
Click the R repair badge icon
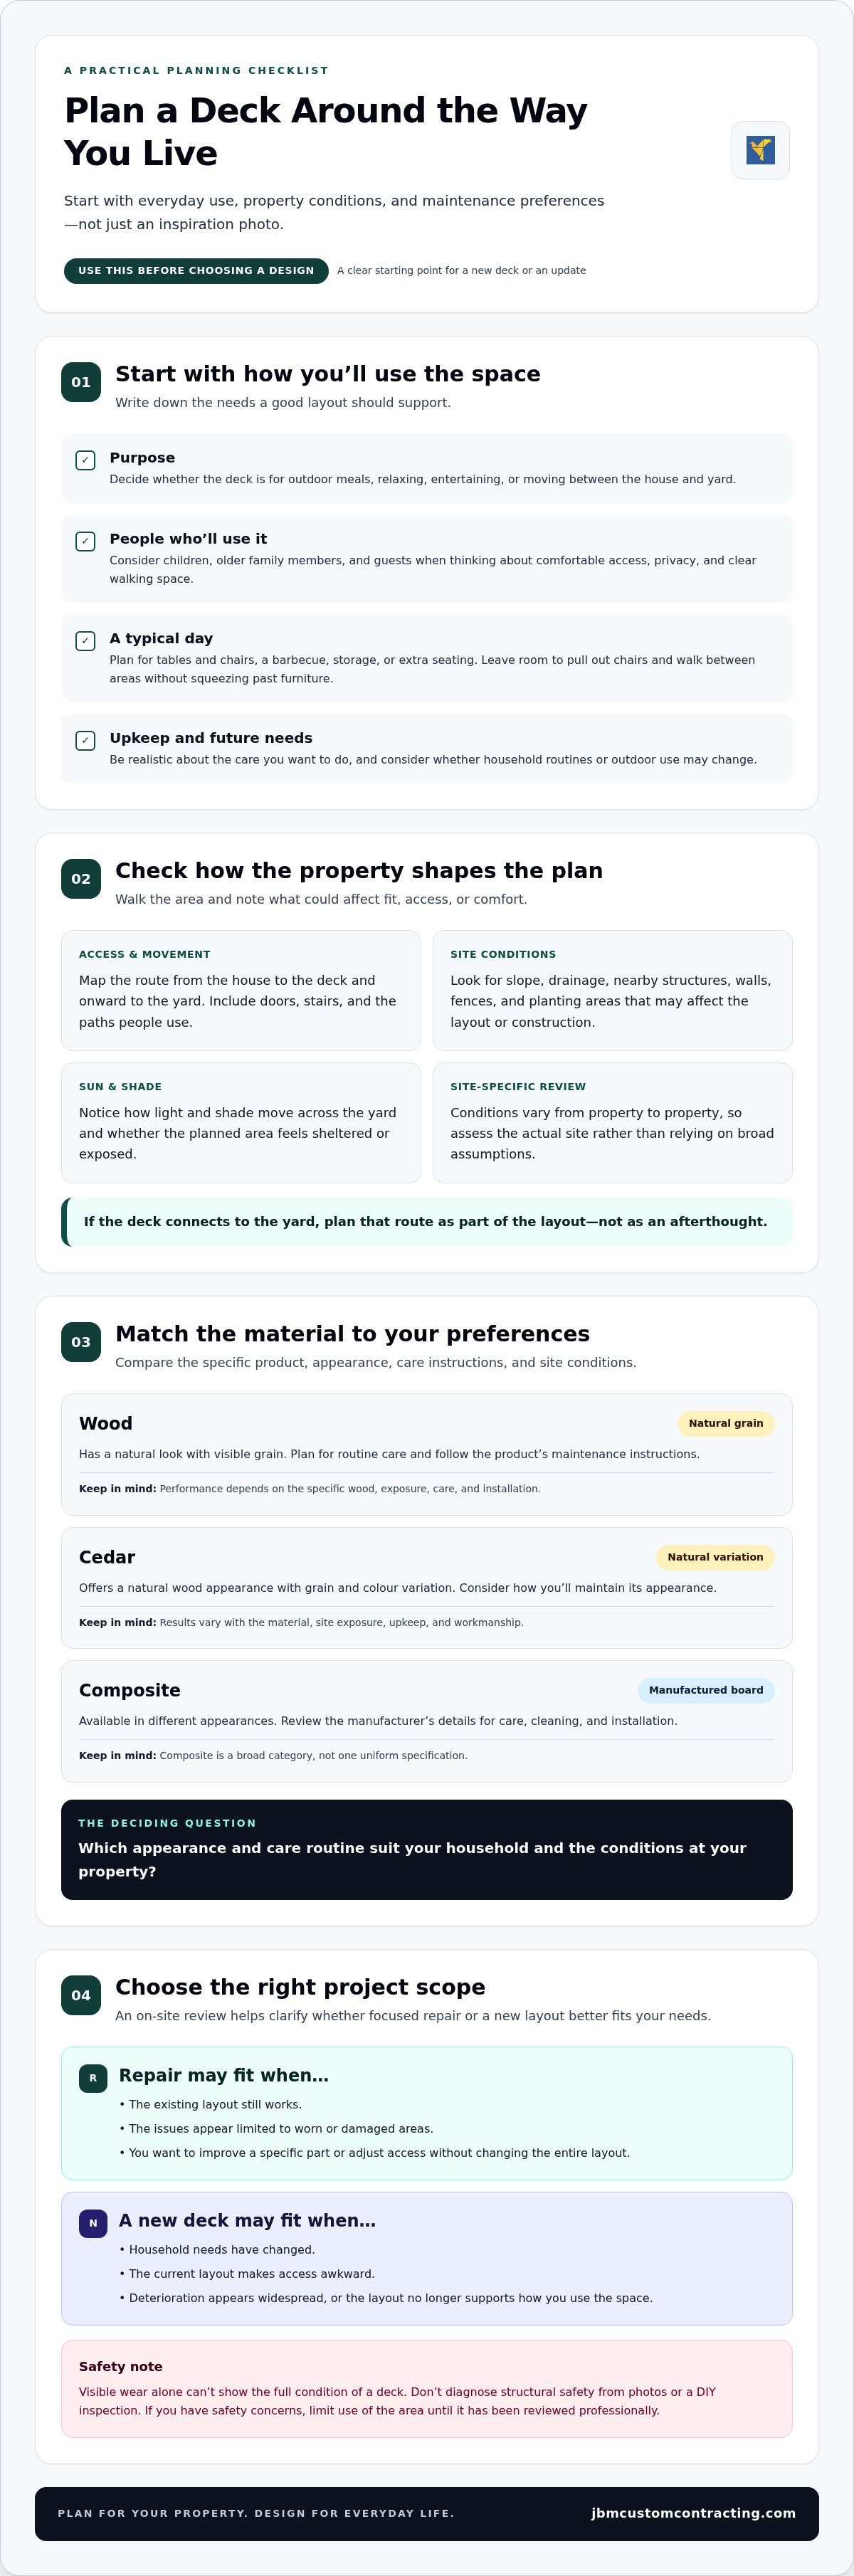tap(93, 2078)
